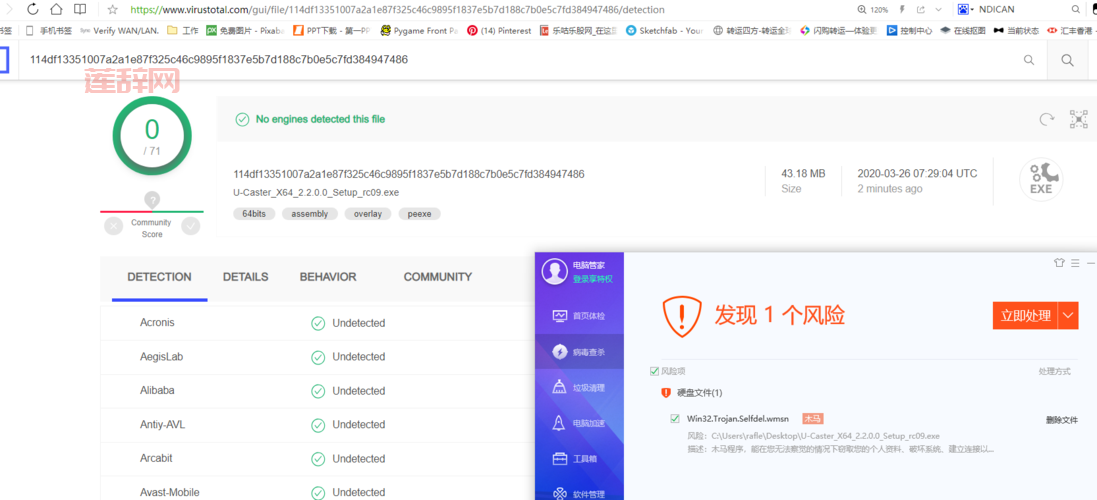Open the (14) Pinterest bookmark
Screen dimensions: 1097x500
pyautogui.click(x=500, y=31)
